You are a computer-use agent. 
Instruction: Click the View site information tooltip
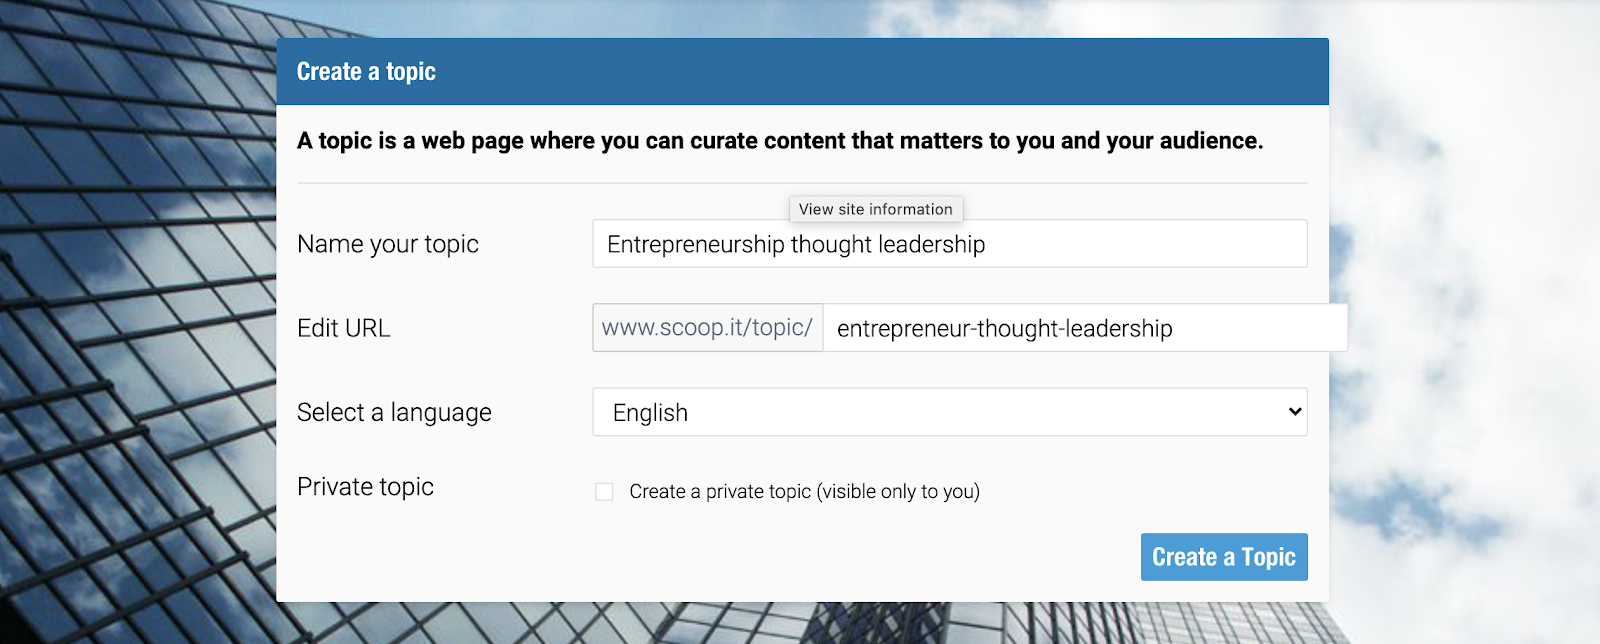pos(876,209)
